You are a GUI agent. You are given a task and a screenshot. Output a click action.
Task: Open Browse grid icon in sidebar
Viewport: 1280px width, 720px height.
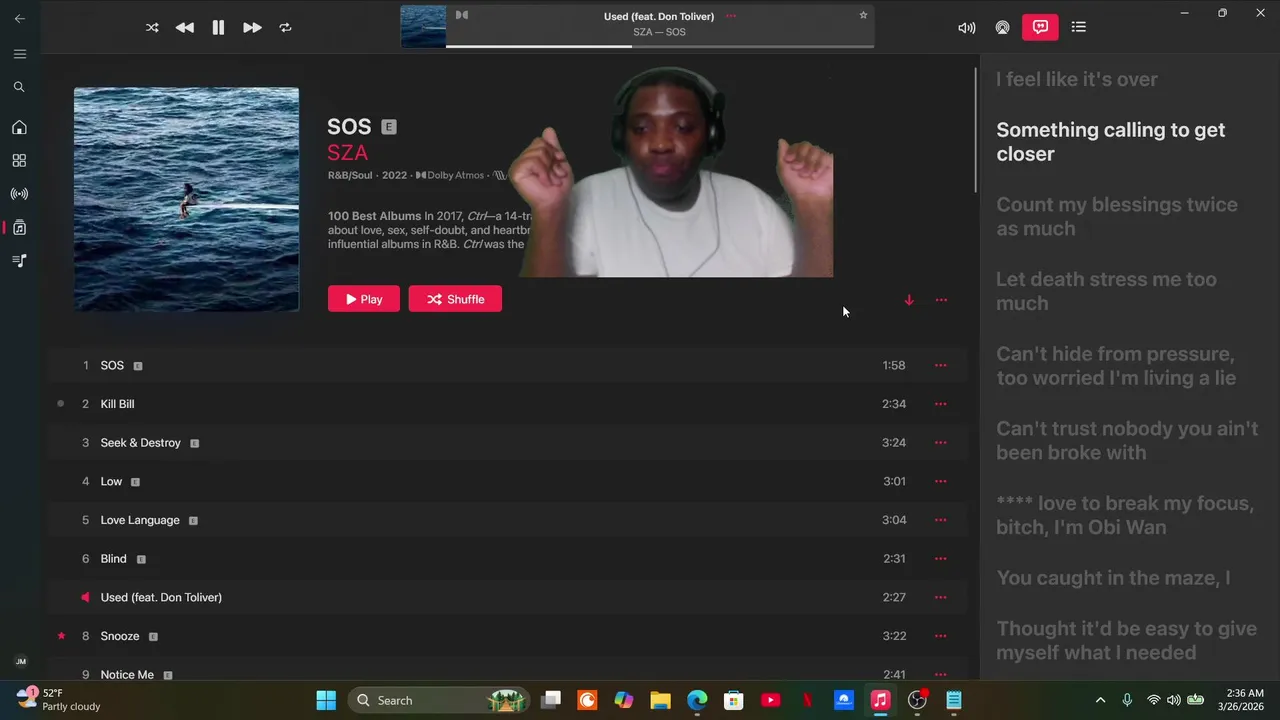click(x=19, y=160)
